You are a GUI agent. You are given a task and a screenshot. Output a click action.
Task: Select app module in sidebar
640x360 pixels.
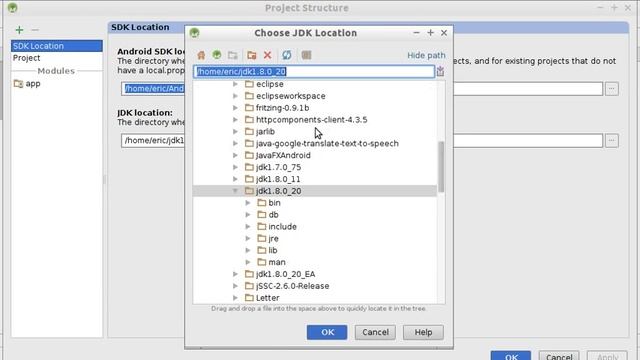click(33, 84)
